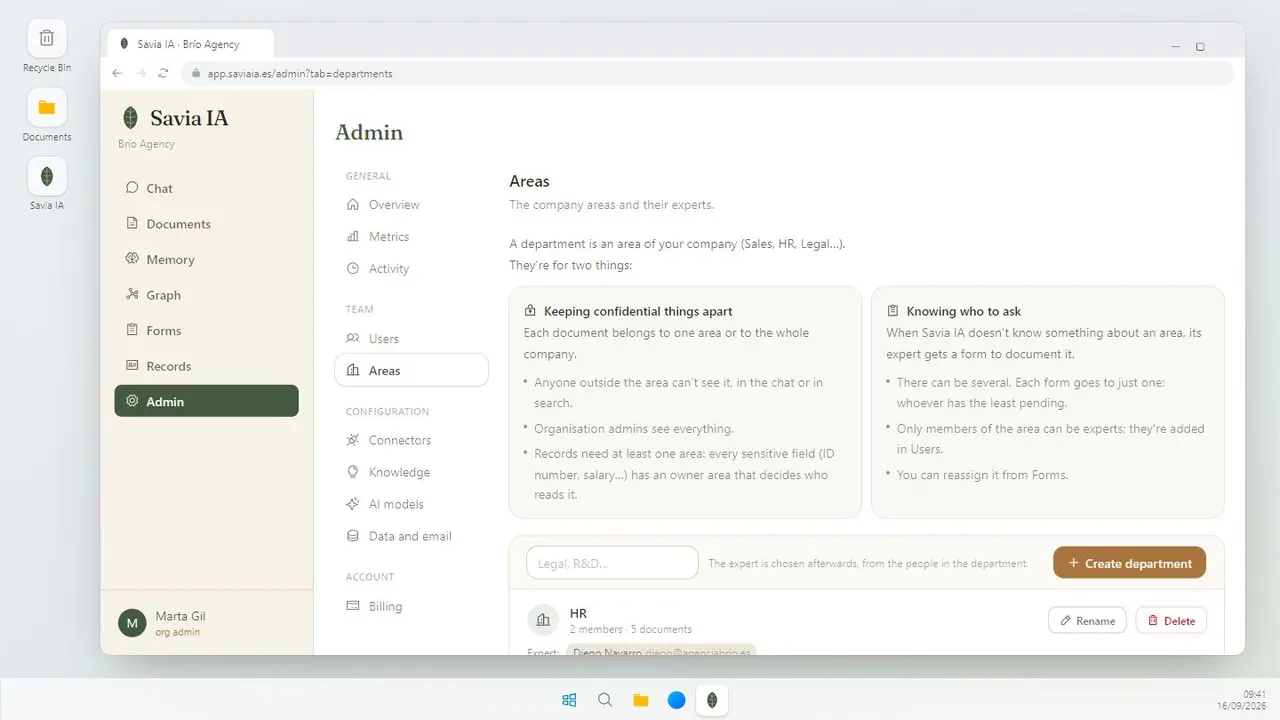1280x720 pixels.
Task: View Metrics in the admin navigation
Action: [411, 237]
